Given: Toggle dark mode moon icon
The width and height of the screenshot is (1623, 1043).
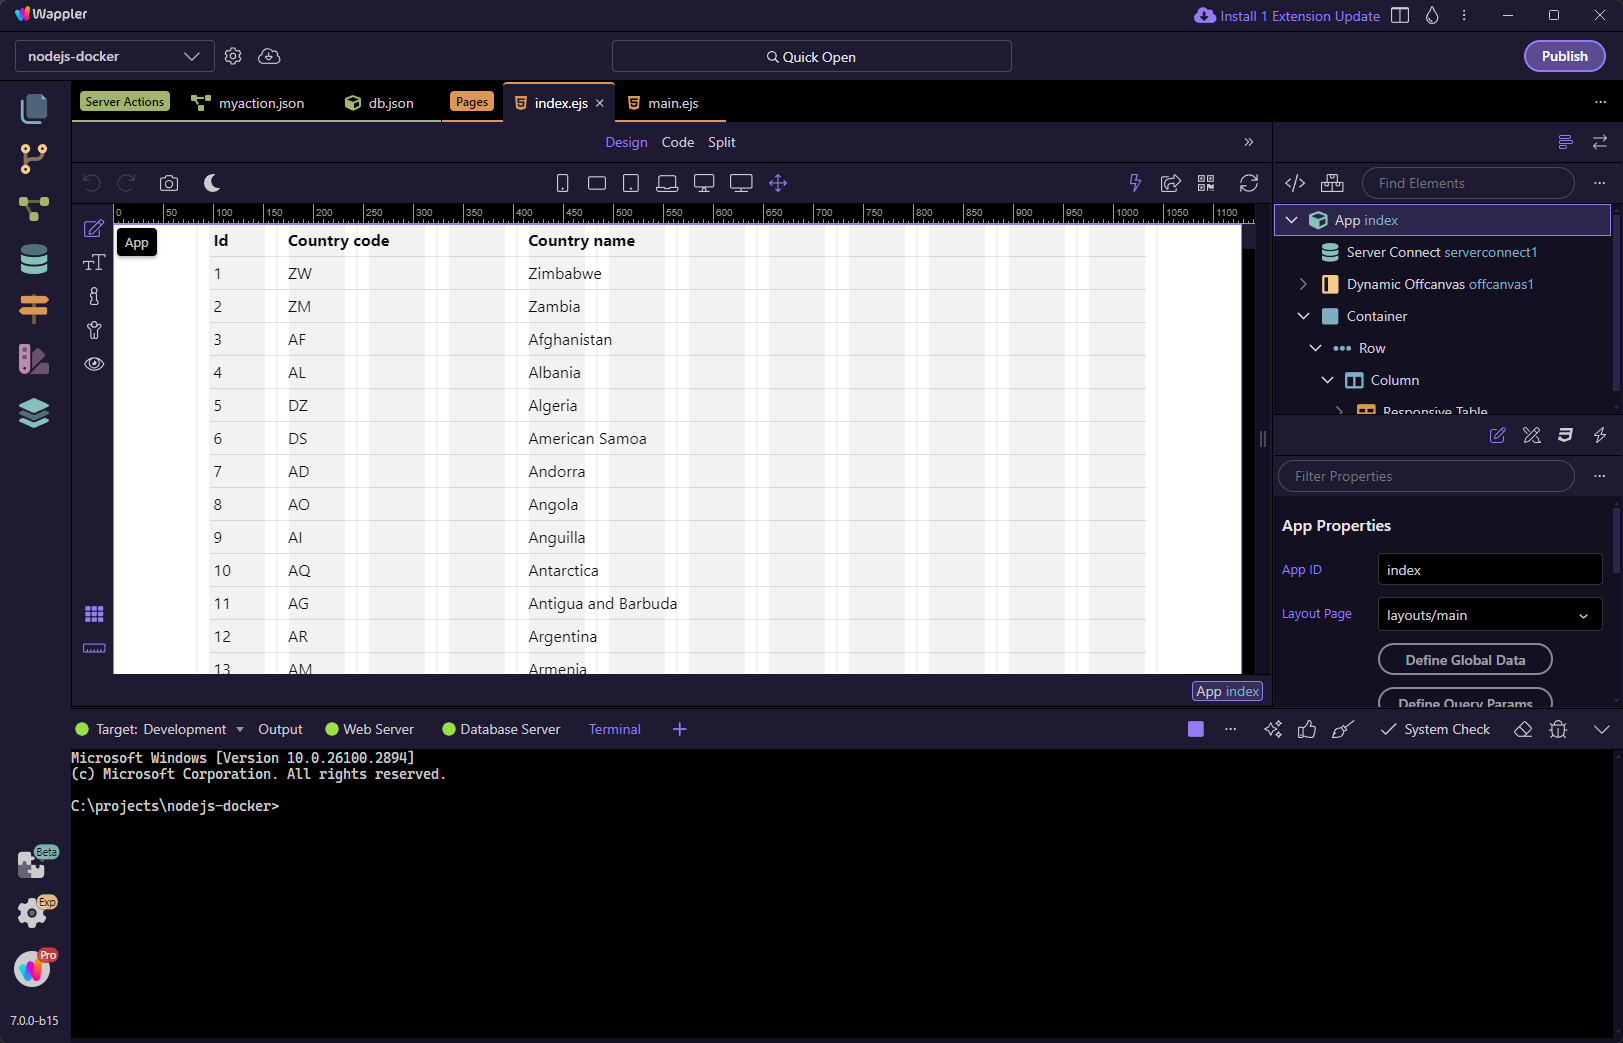Looking at the screenshot, I should 212,183.
